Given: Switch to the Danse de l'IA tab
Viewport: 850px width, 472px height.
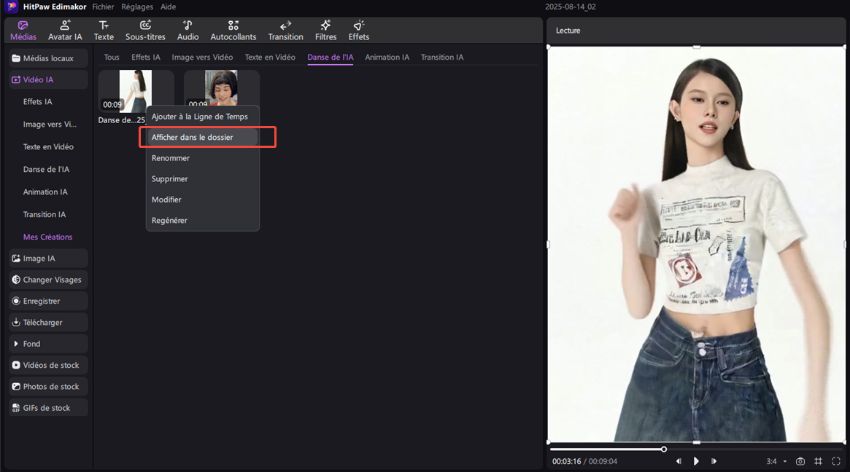Looking at the screenshot, I should point(330,57).
